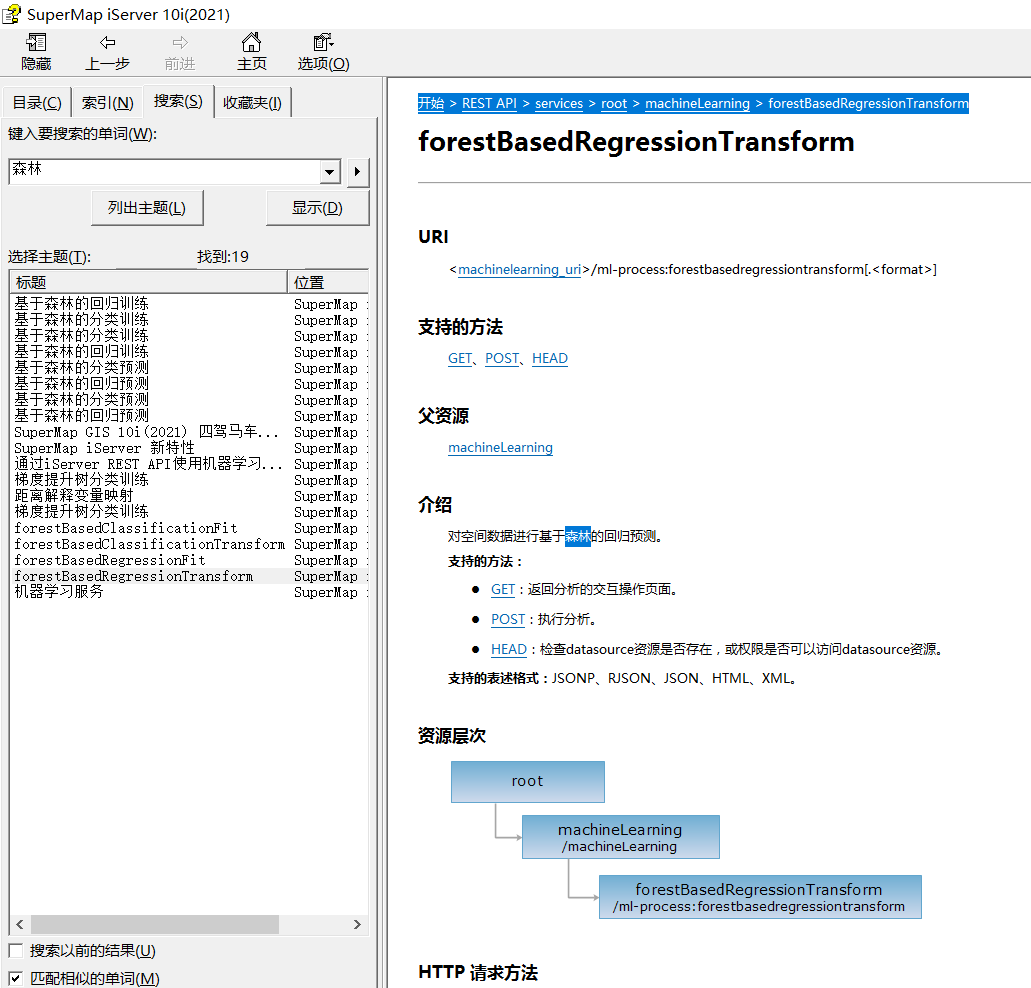Select the SuperMap iServer 新特性 result
Screen dimensions: 1031x988
104,448
